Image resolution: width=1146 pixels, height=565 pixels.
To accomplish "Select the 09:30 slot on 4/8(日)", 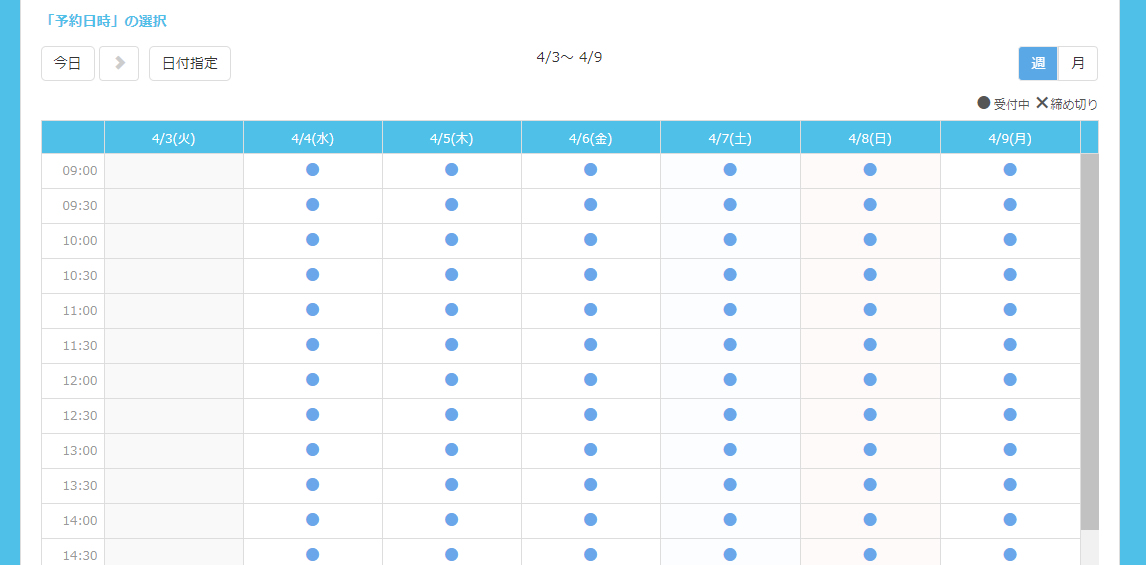I will pos(870,205).
